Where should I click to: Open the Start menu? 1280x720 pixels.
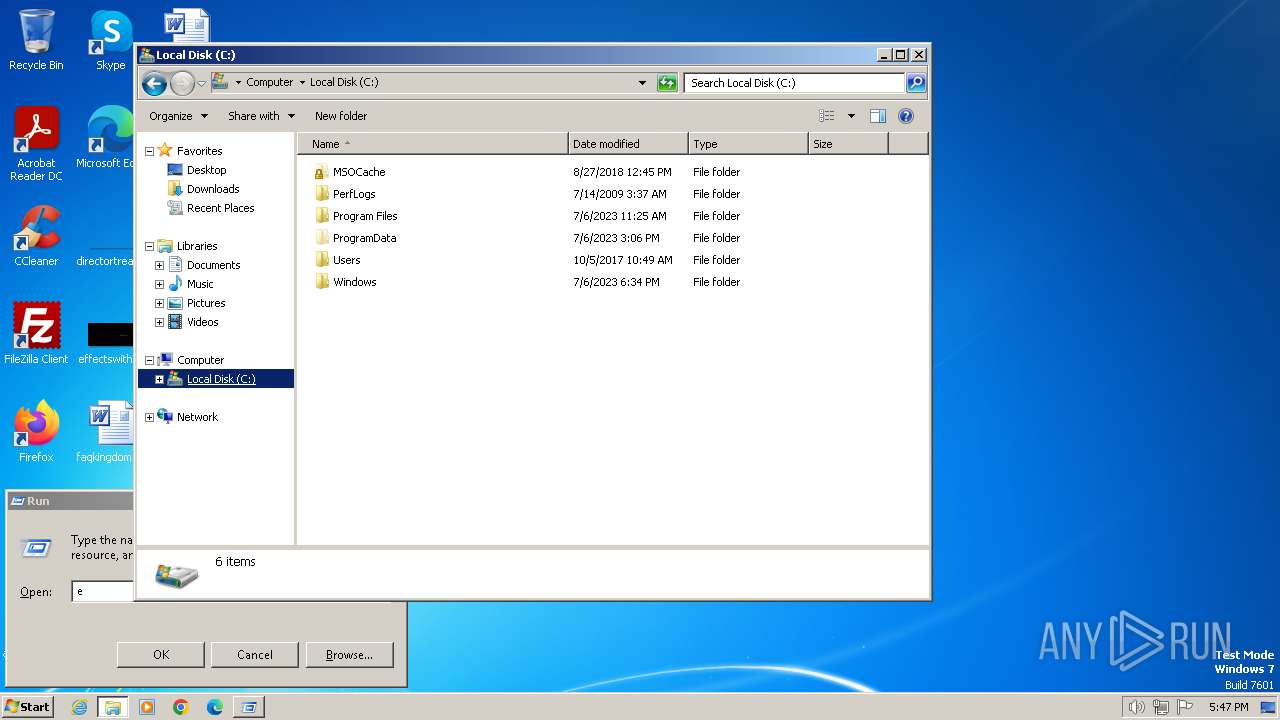(x=28, y=707)
